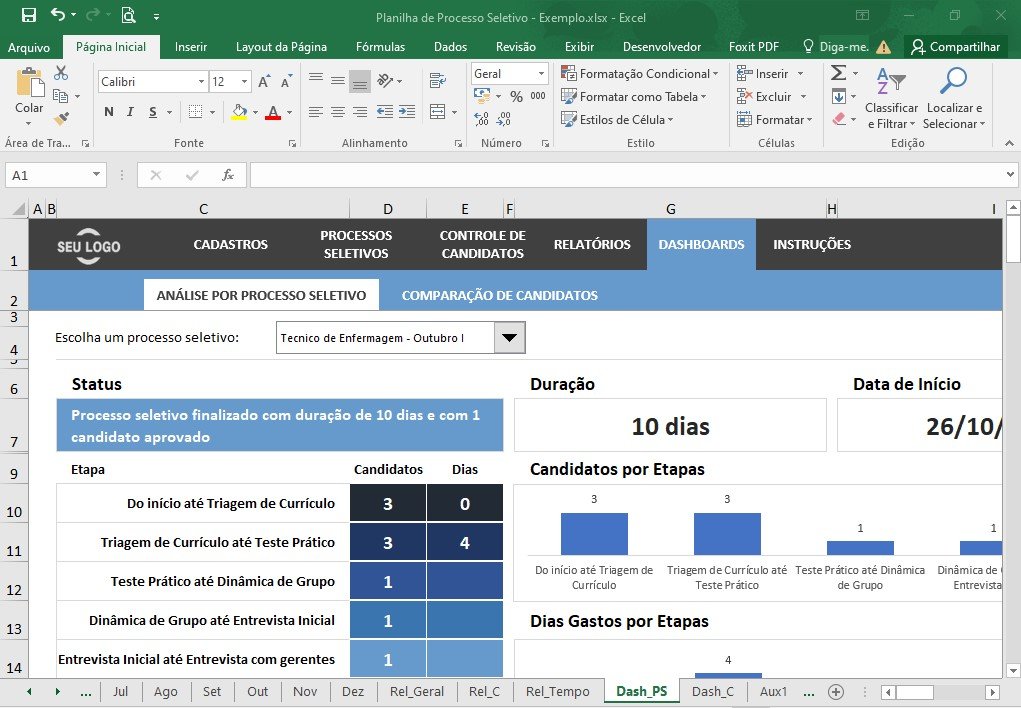
Task: Open COMPARAÇÃO DE CANDIDATOS sub-tab
Action: pos(499,295)
